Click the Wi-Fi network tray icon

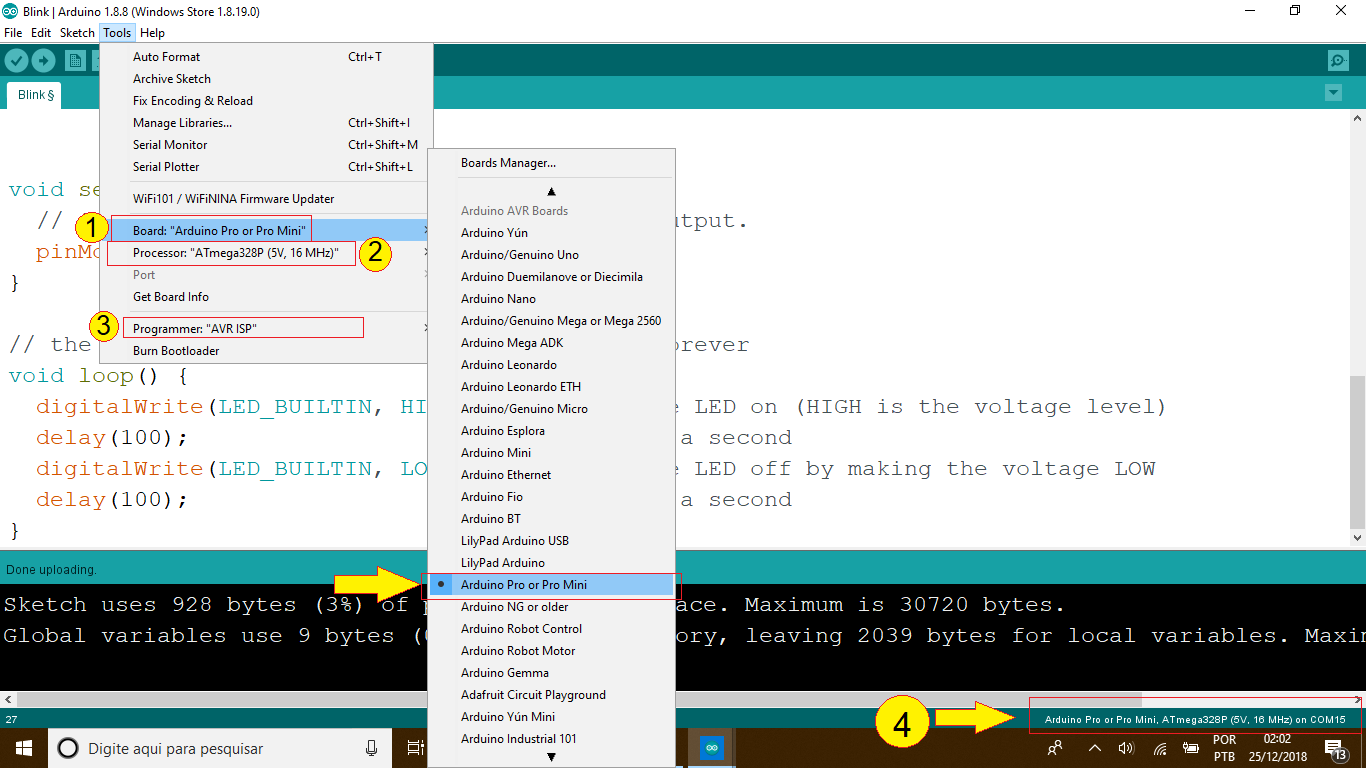tap(1160, 748)
